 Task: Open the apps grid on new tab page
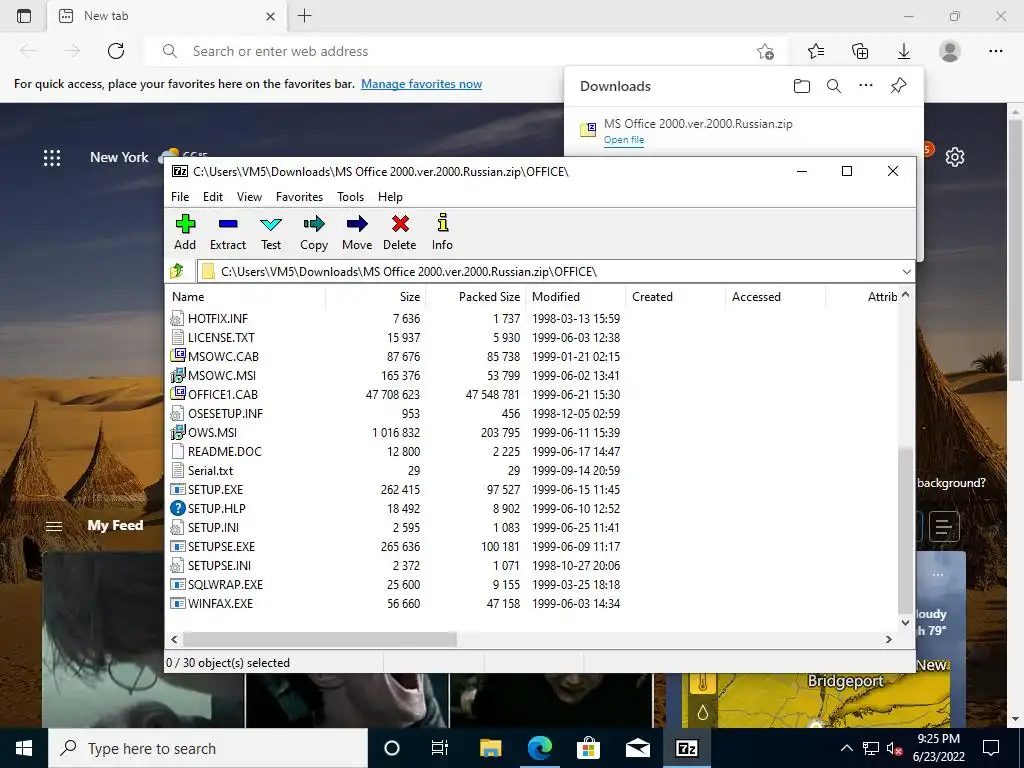pyautogui.click(x=52, y=157)
